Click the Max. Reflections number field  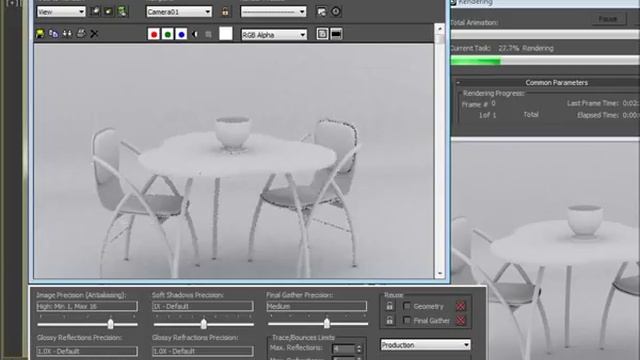point(344,349)
